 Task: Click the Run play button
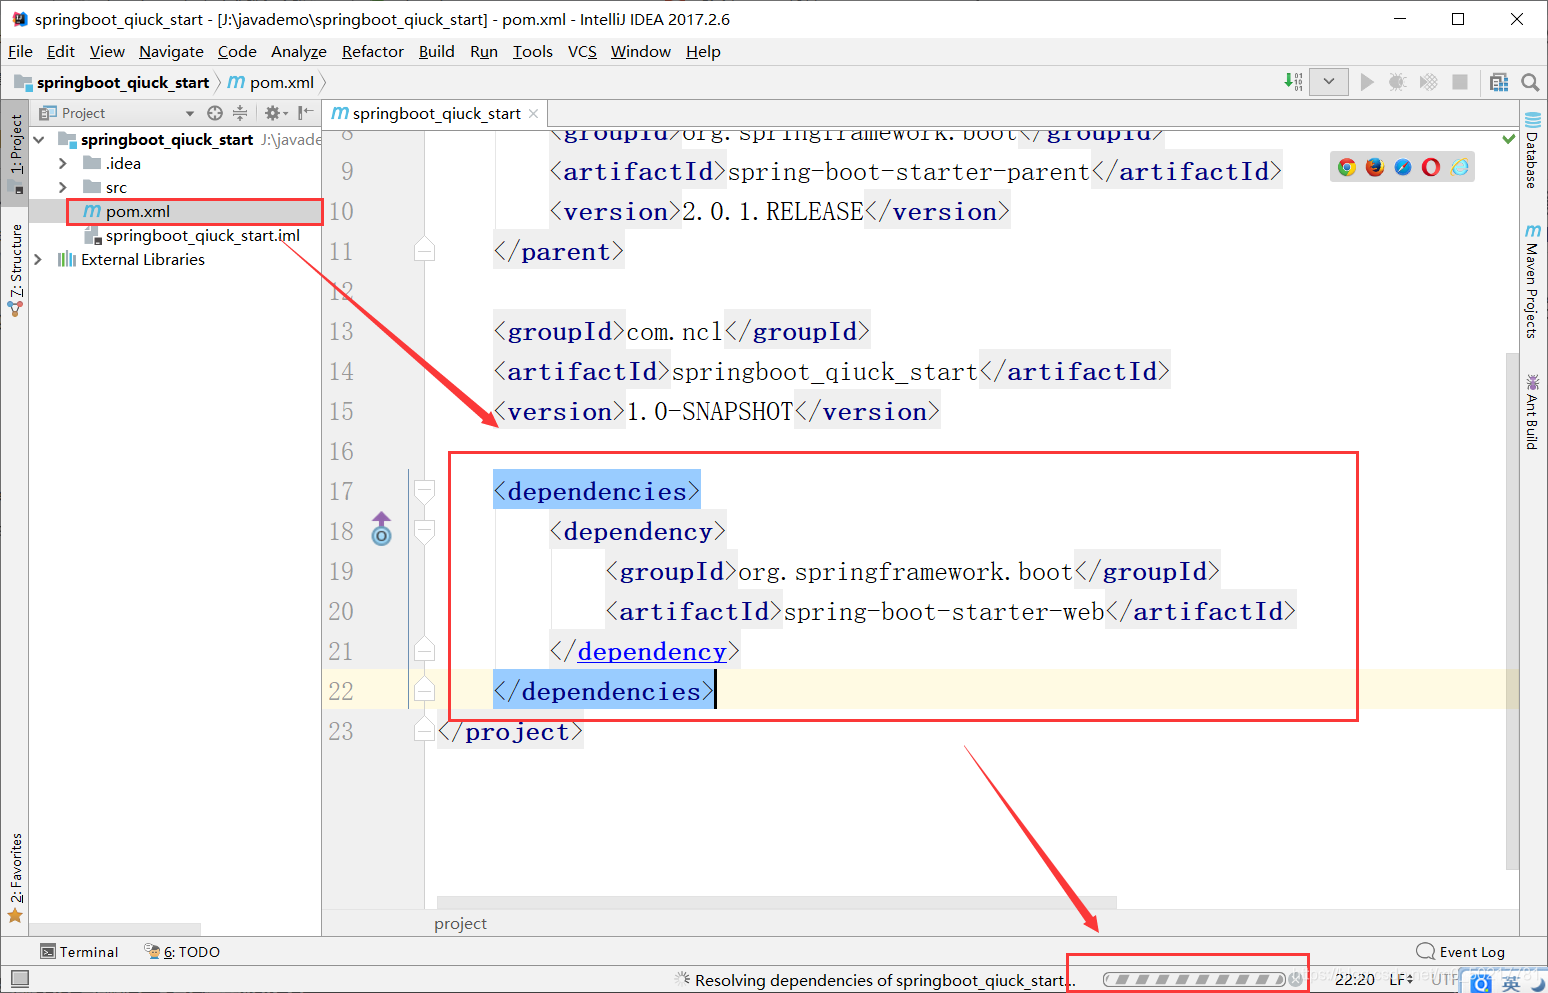pyautogui.click(x=1367, y=82)
